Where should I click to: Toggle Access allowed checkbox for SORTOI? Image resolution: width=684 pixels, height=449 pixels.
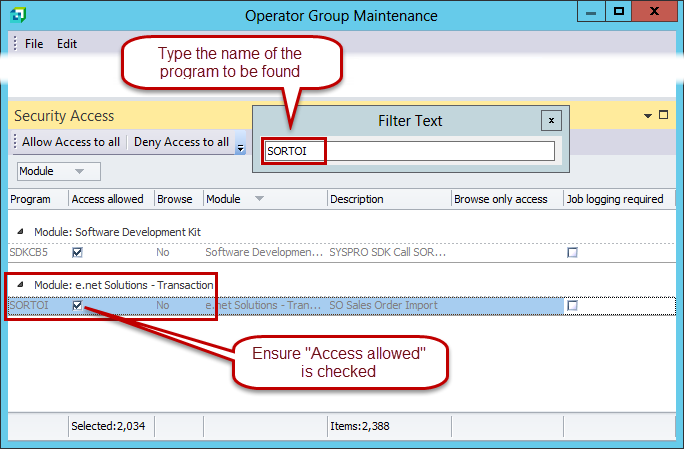pyautogui.click(x=78, y=305)
